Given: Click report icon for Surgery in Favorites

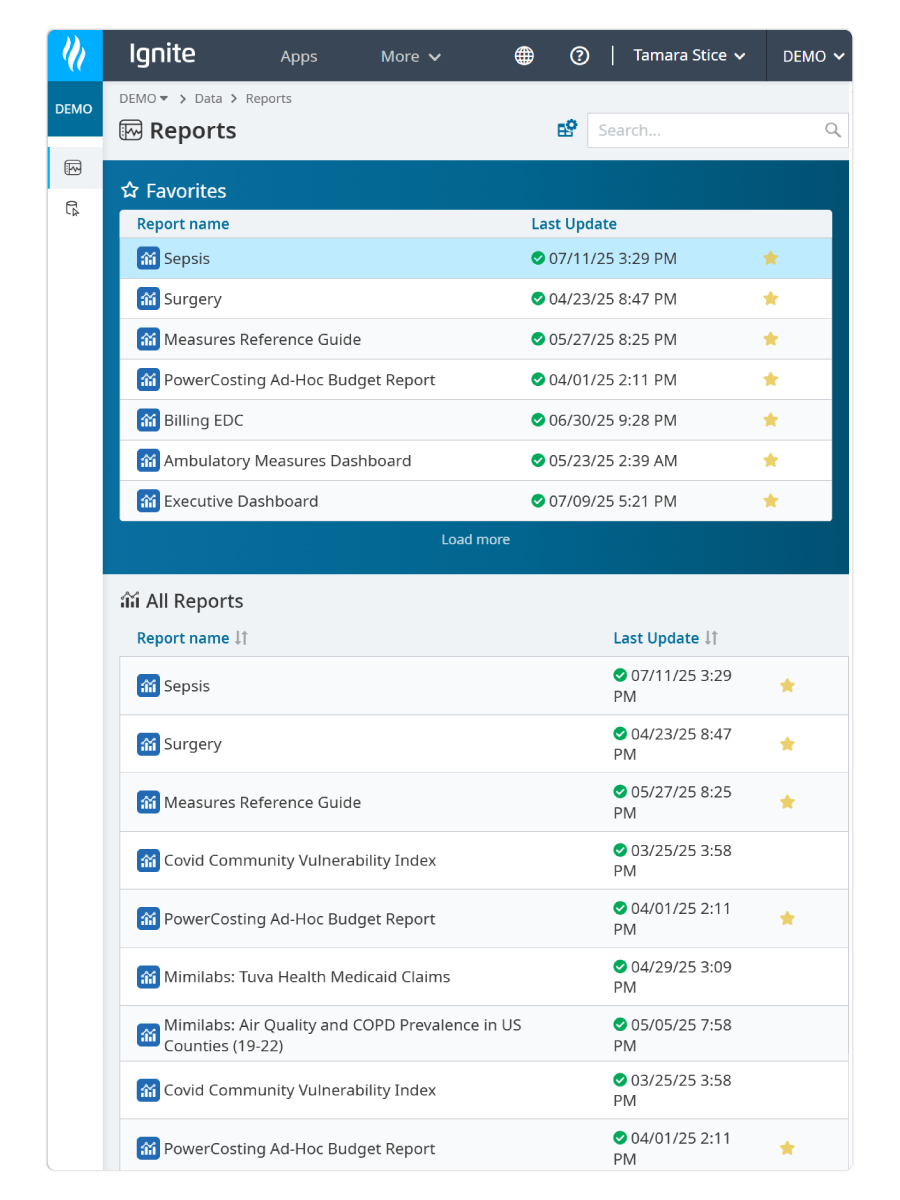Looking at the screenshot, I should [148, 299].
